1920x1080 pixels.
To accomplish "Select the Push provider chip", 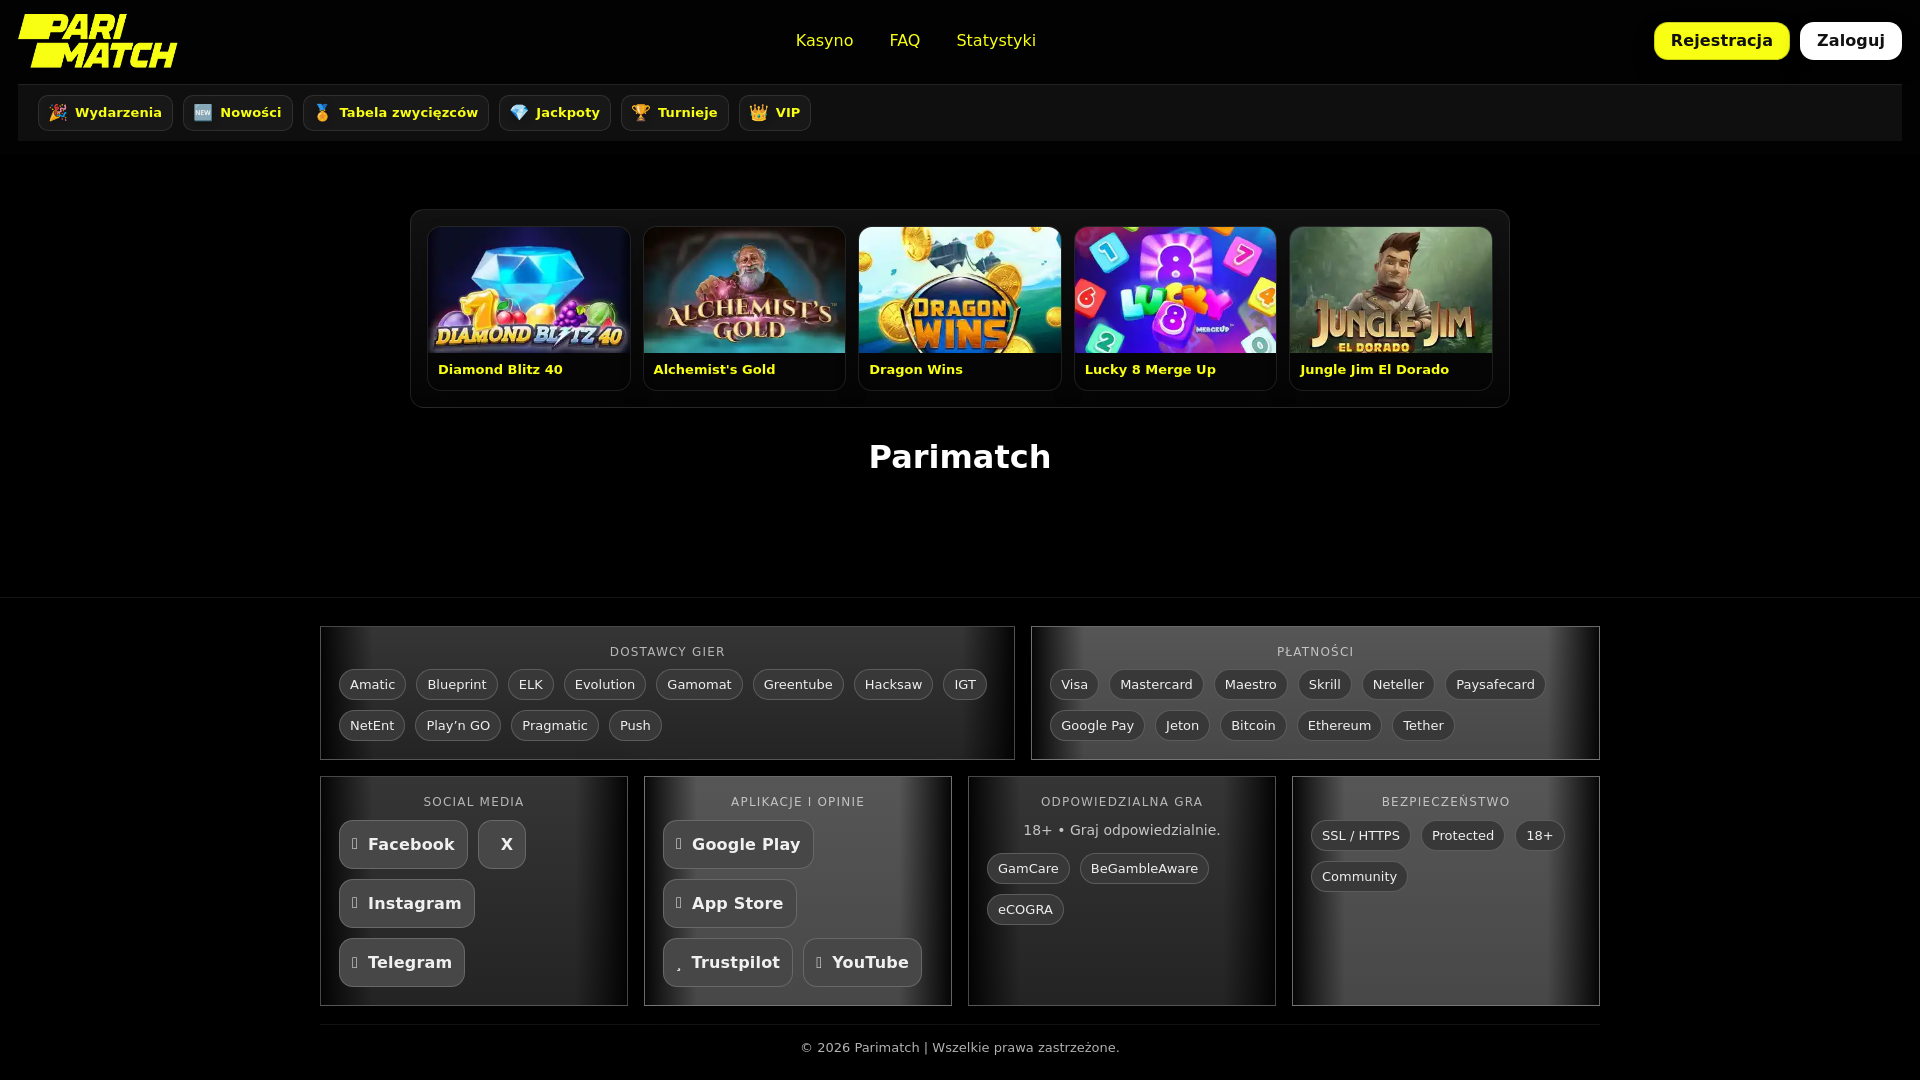I will coord(635,726).
